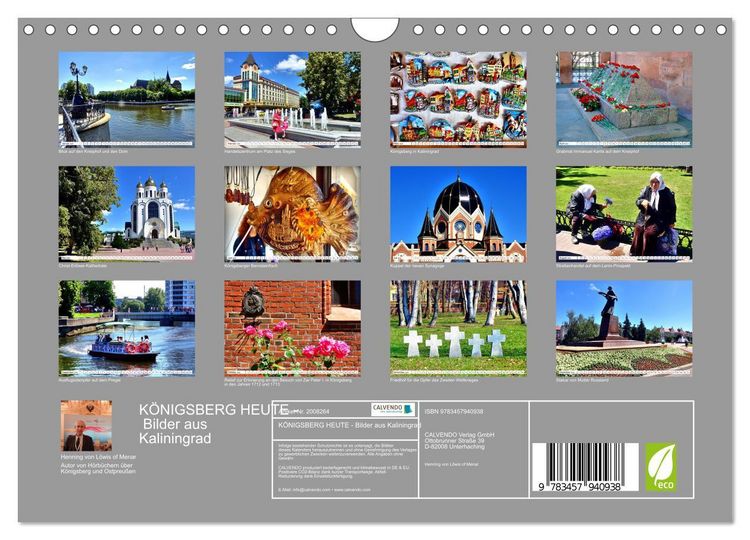
Task: Click 'D-82008 Unterhaching' address line
Action: coord(454,446)
